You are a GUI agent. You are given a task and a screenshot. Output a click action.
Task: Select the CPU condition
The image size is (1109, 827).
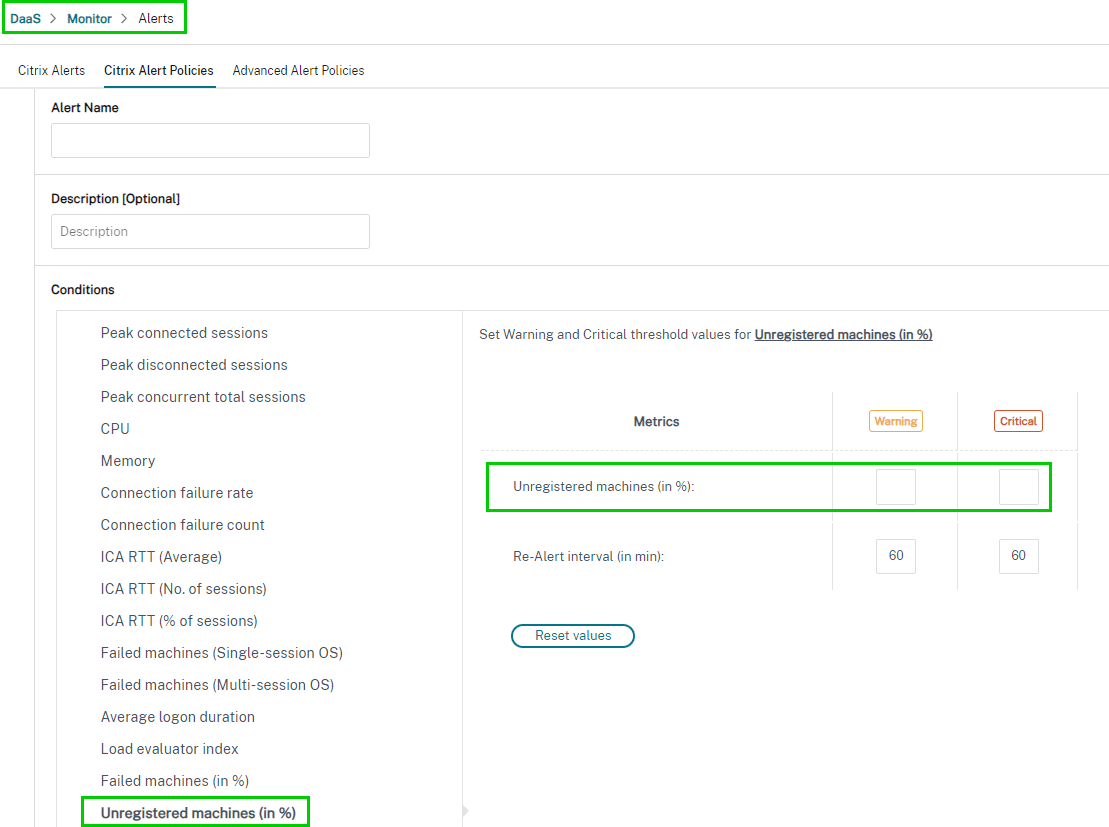pyautogui.click(x=114, y=428)
